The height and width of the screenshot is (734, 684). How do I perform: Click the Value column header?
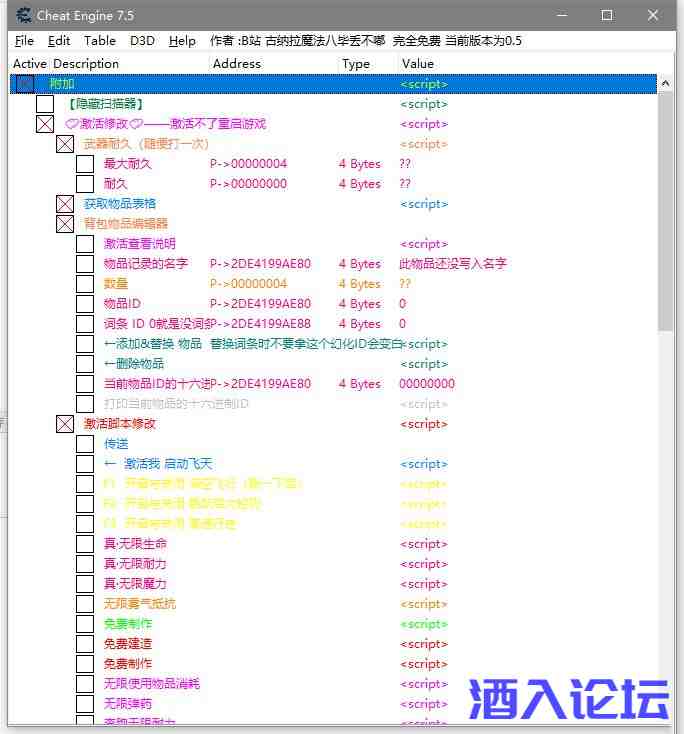click(x=417, y=64)
